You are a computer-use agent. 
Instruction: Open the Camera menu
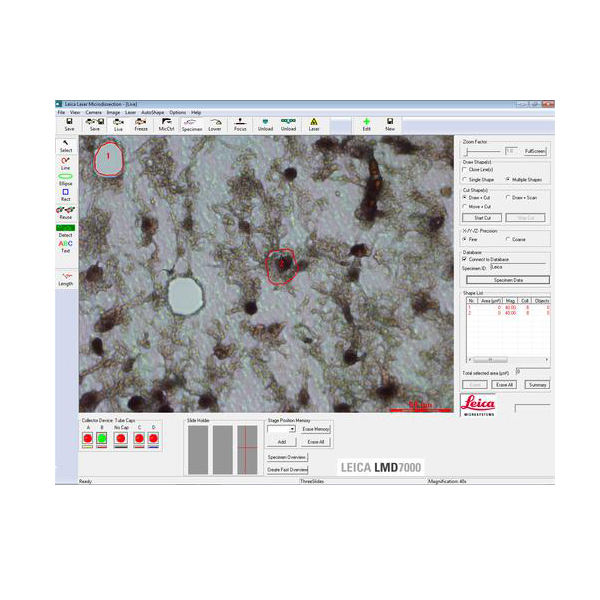tap(93, 112)
